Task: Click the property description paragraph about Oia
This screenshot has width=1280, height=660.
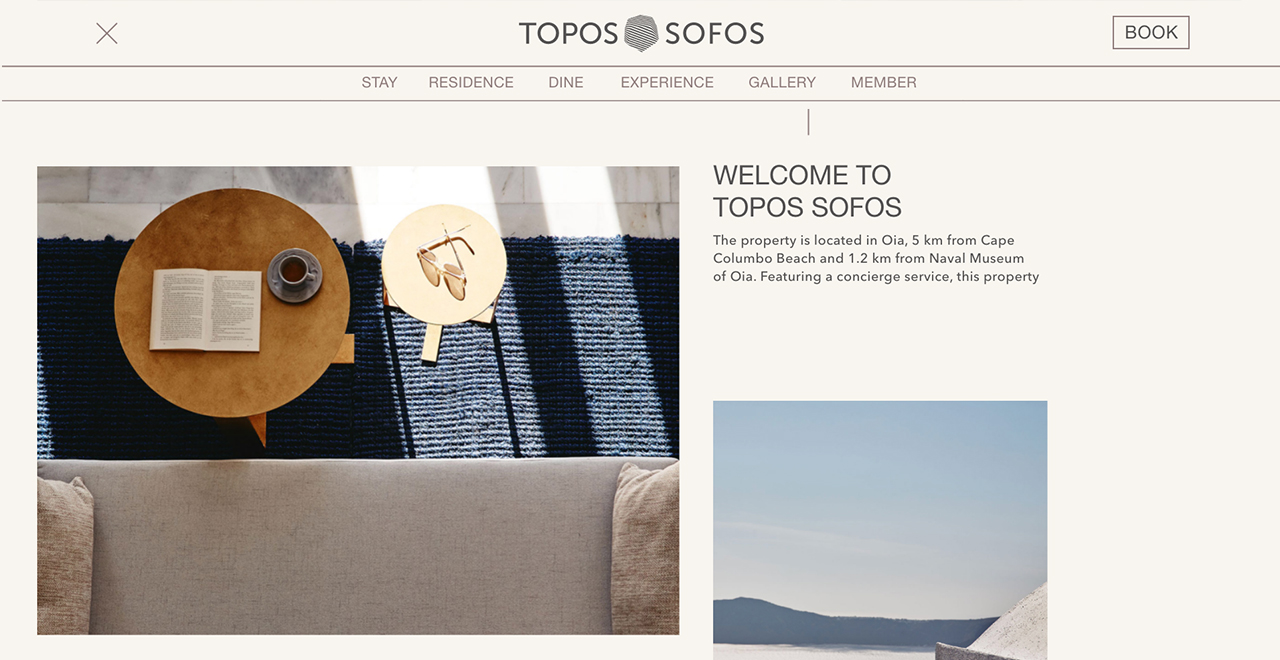Action: tap(876, 258)
